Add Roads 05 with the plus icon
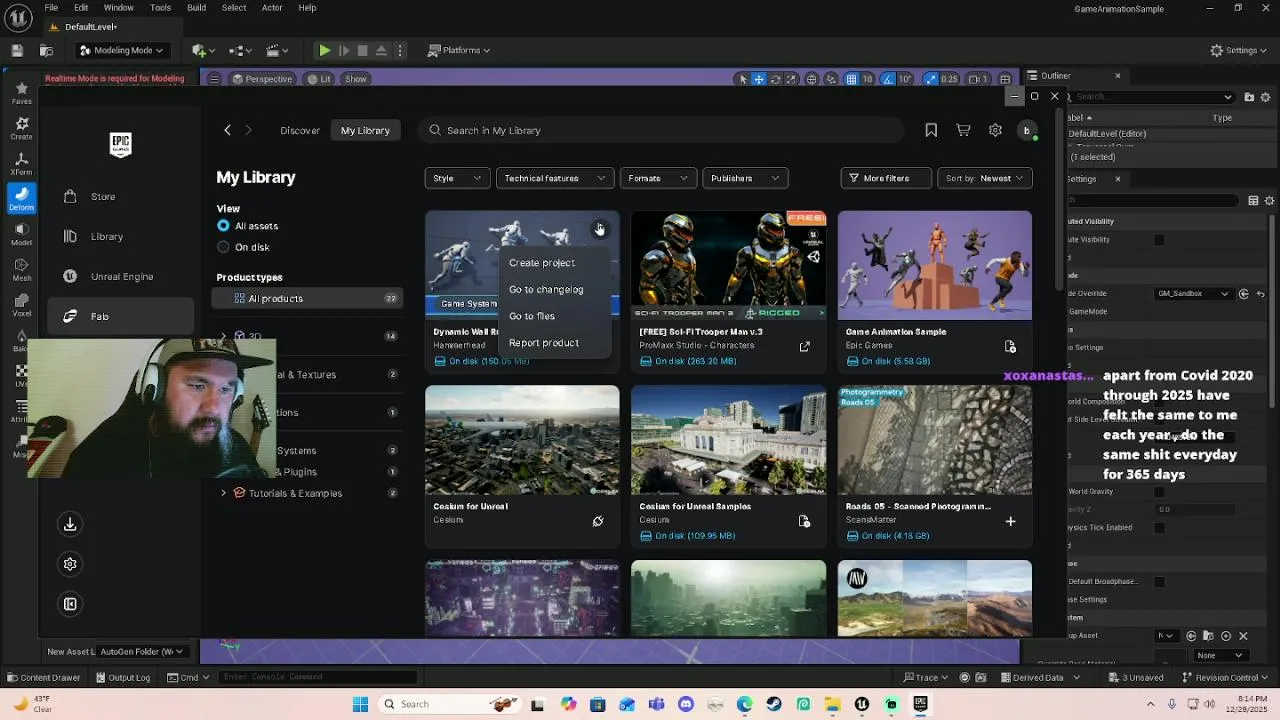The width and height of the screenshot is (1280, 720). tap(1010, 521)
